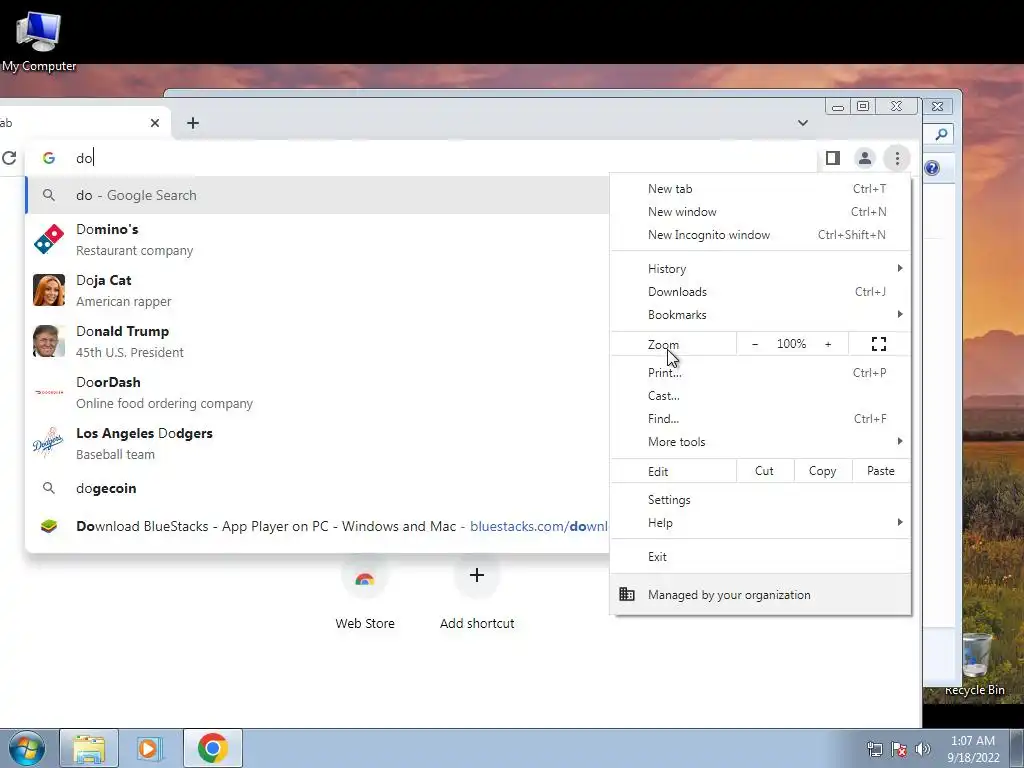Open the media player taskbar icon
This screenshot has height=768, width=1024.
[150, 748]
